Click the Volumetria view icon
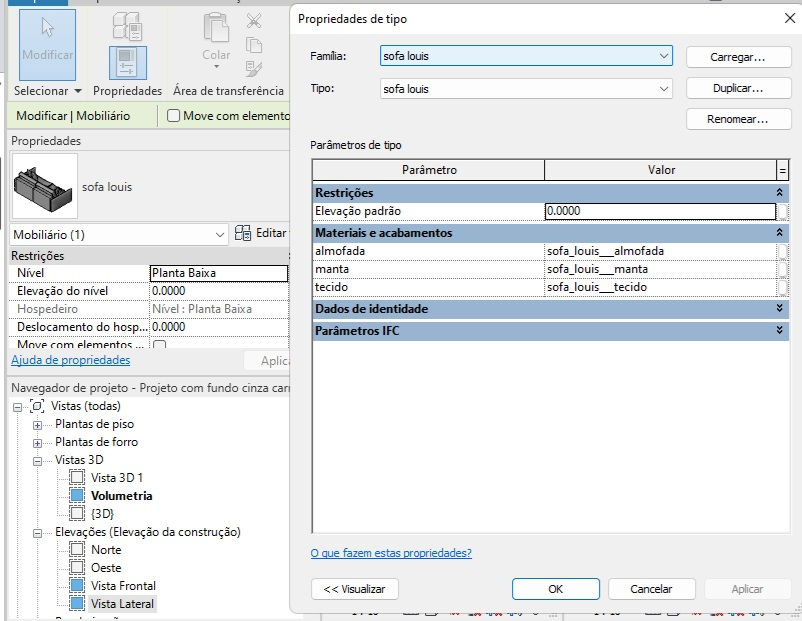Viewport: 802px width, 621px height. tap(77, 495)
